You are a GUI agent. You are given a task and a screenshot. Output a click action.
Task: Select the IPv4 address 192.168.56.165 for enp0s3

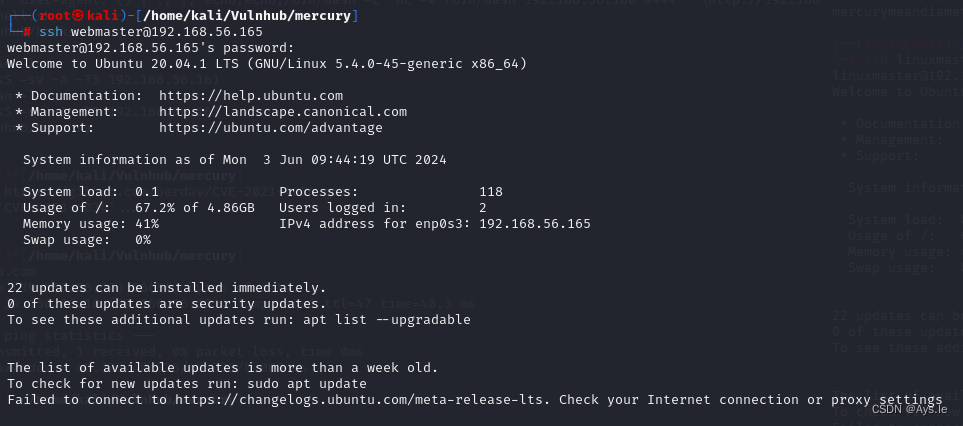[535, 223]
